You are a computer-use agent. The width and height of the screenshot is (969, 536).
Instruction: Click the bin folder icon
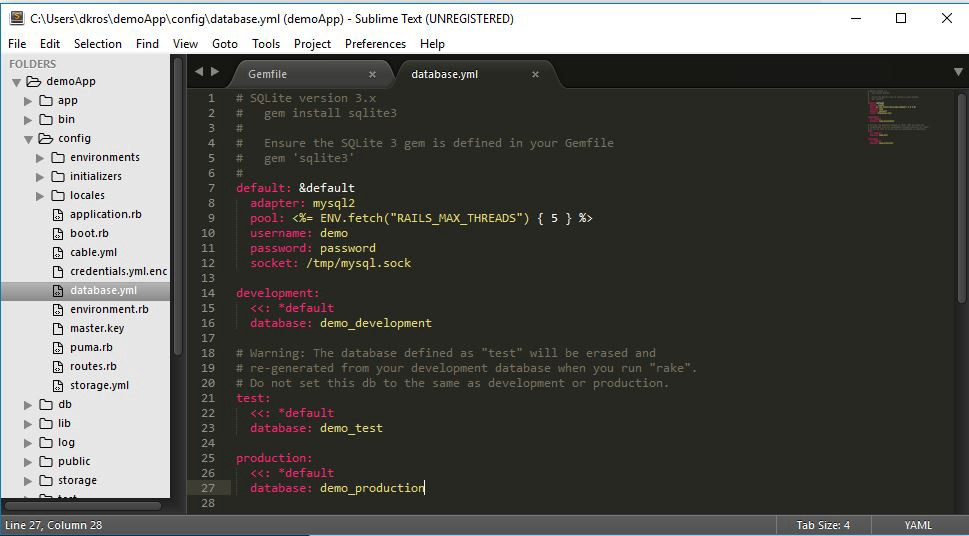46,119
